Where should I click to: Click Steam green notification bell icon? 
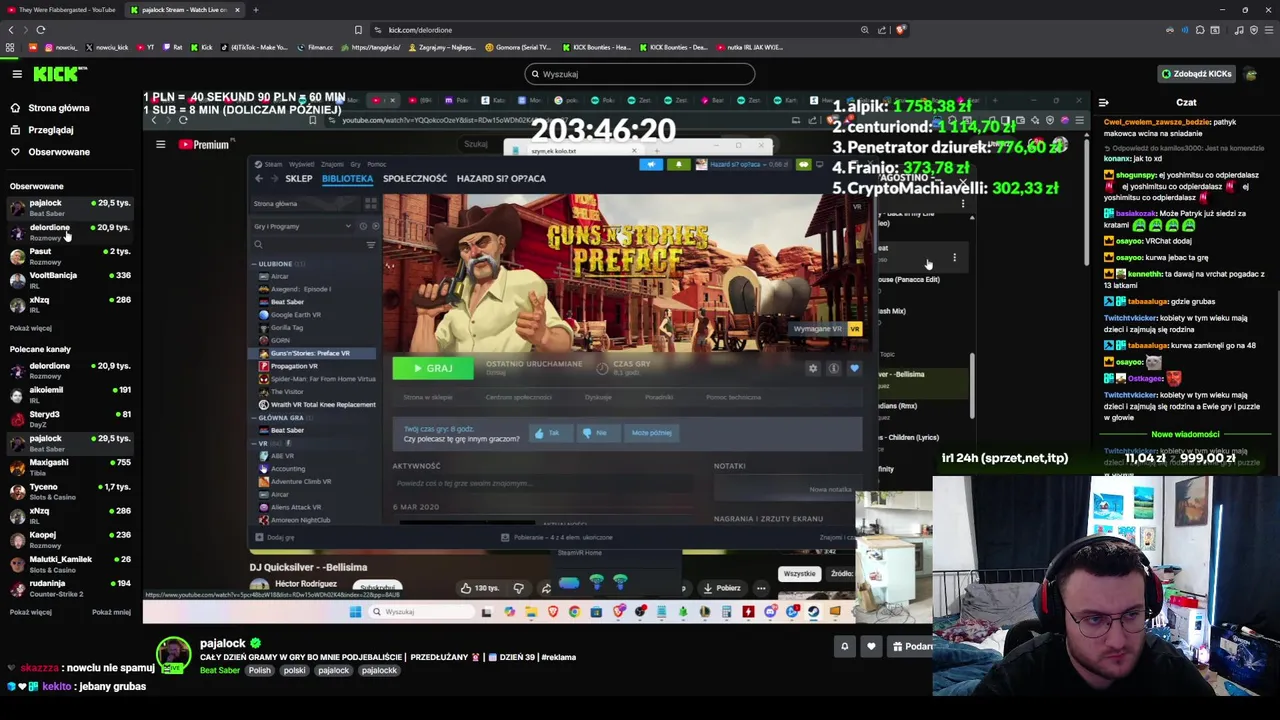(679, 164)
